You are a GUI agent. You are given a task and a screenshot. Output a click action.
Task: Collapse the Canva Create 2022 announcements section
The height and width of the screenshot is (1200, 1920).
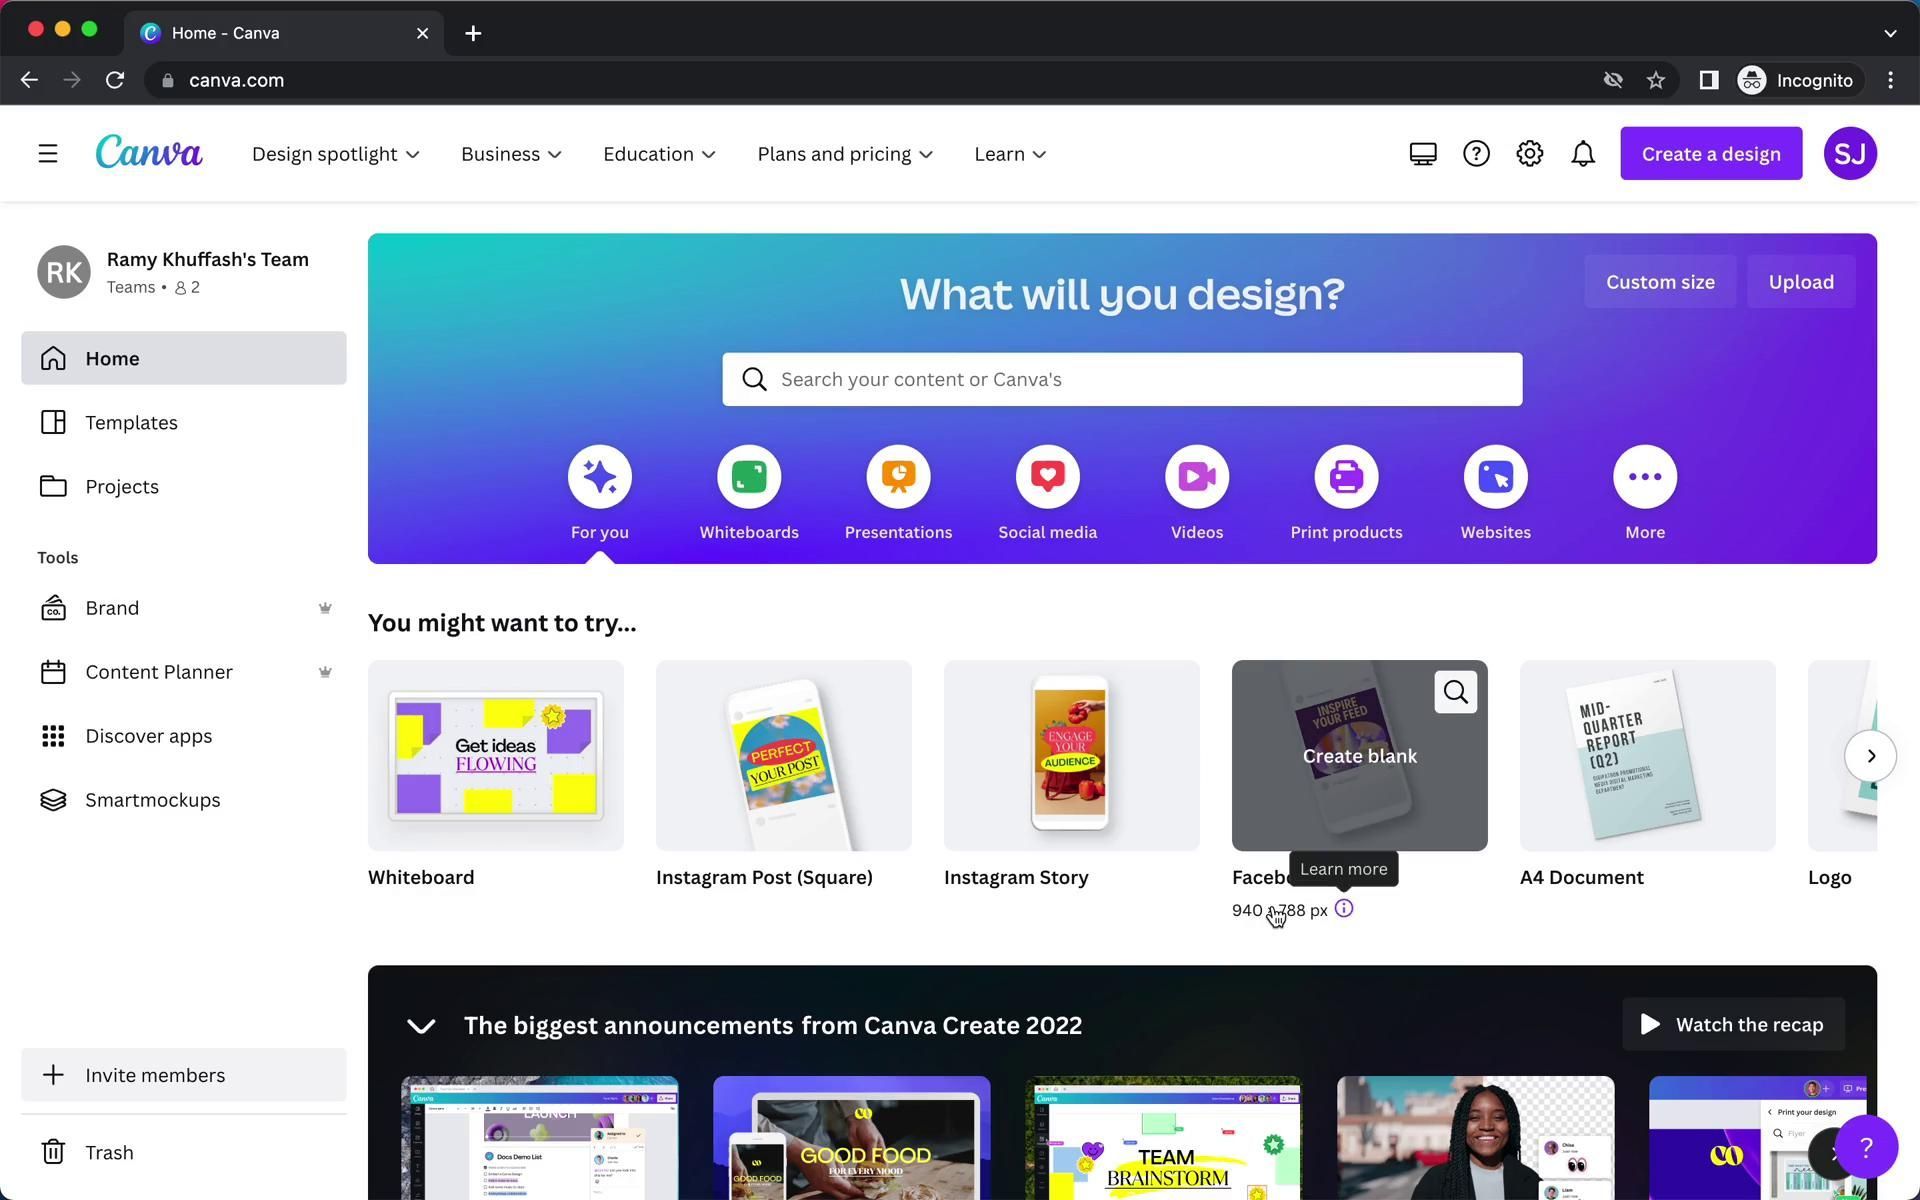coord(421,1026)
